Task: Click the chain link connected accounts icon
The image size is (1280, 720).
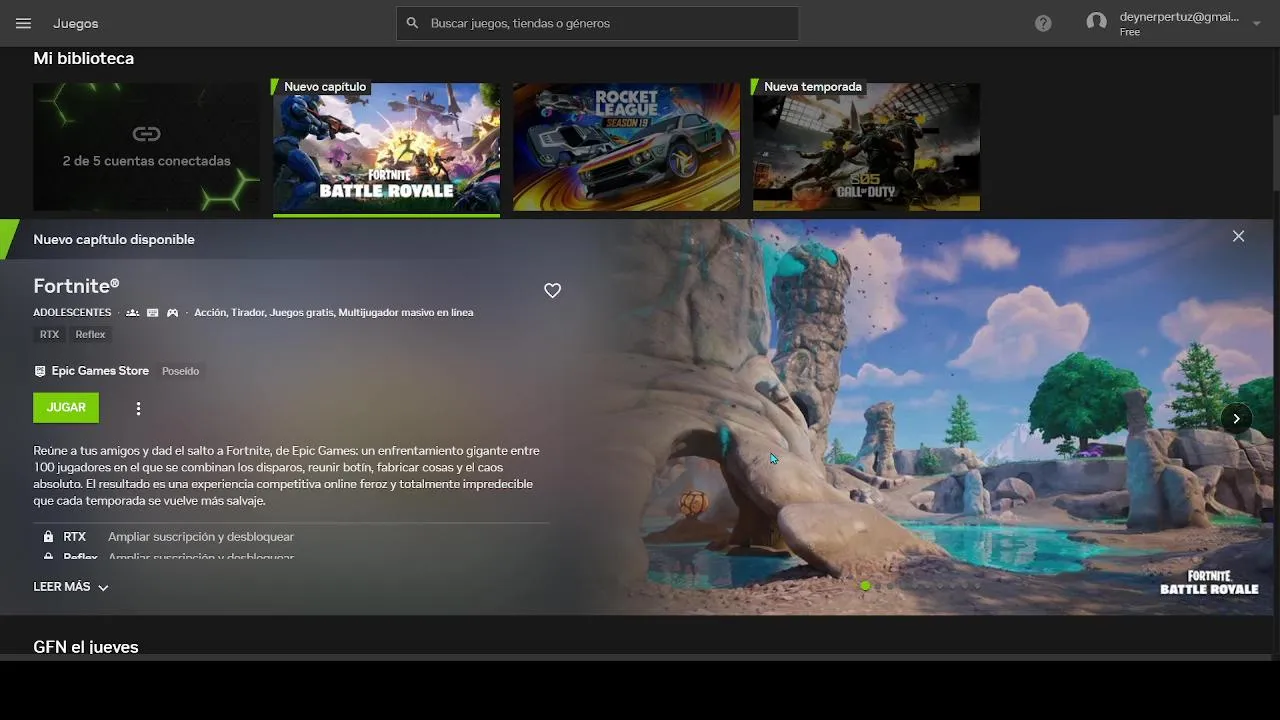Action: [146, 134]
